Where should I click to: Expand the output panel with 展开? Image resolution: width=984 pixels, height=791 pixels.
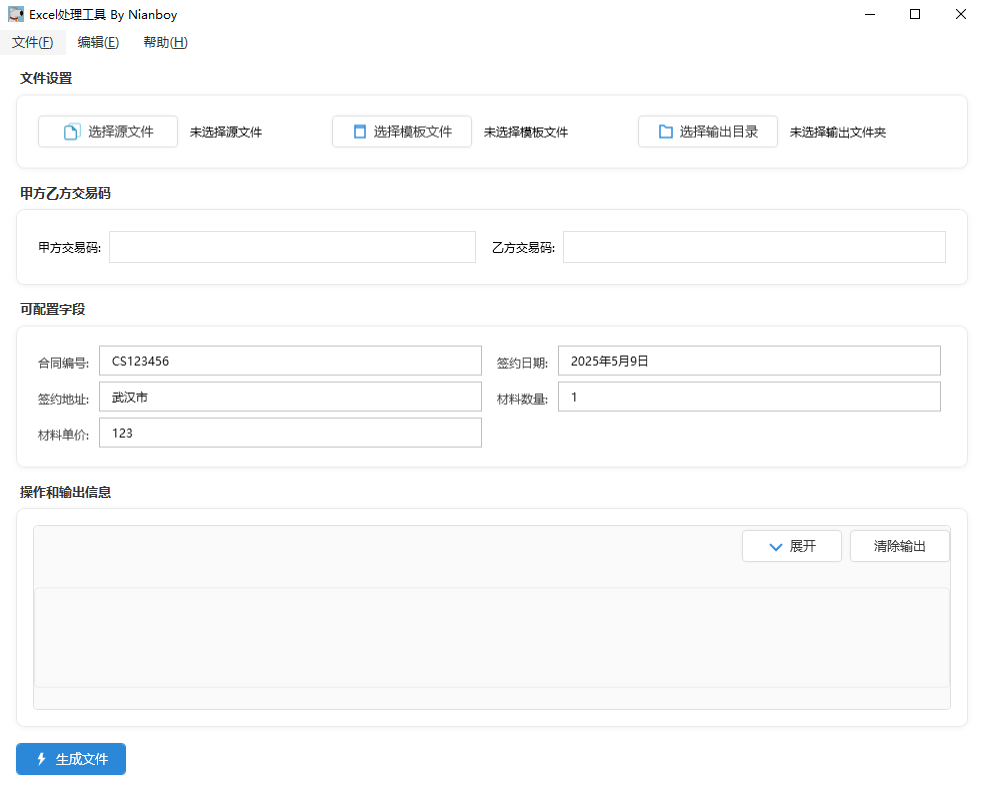(791, 546)
